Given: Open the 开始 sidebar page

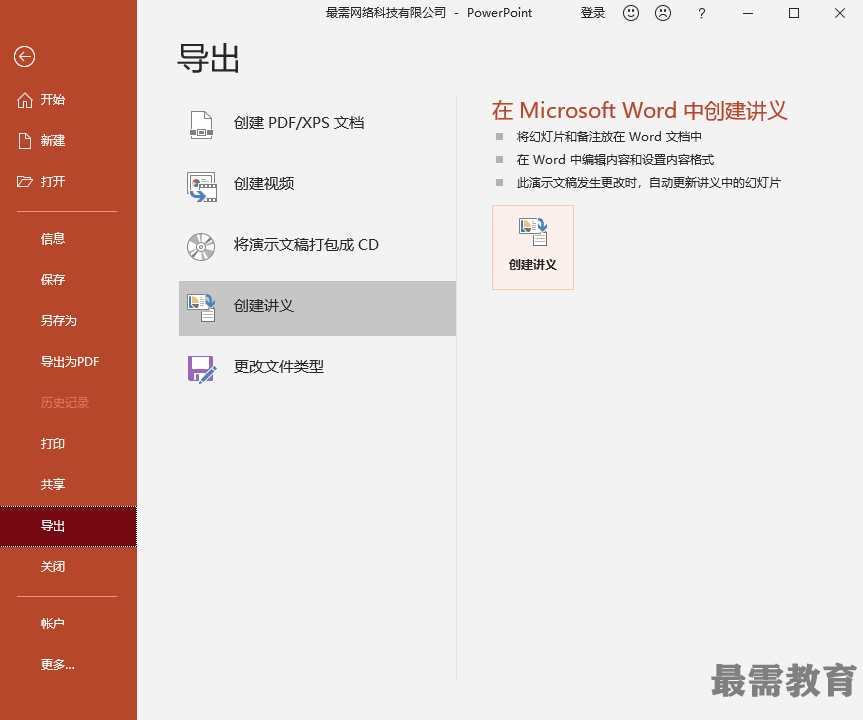Looking at the screenshot, I should tap(68, 100).
